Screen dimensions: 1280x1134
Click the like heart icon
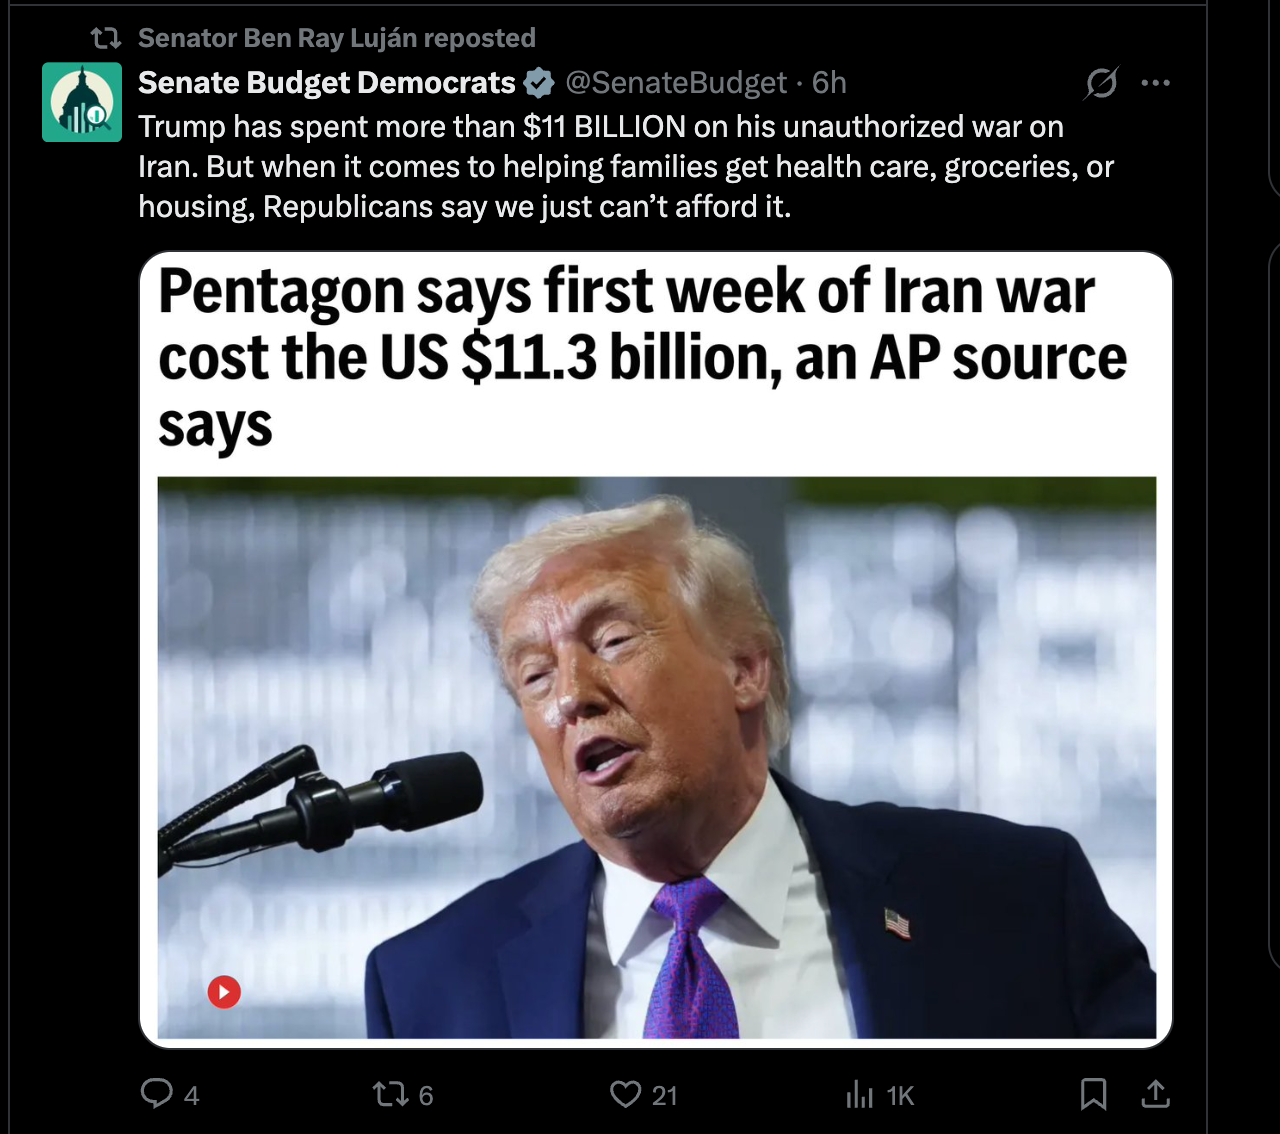(x=625, y=1094)
